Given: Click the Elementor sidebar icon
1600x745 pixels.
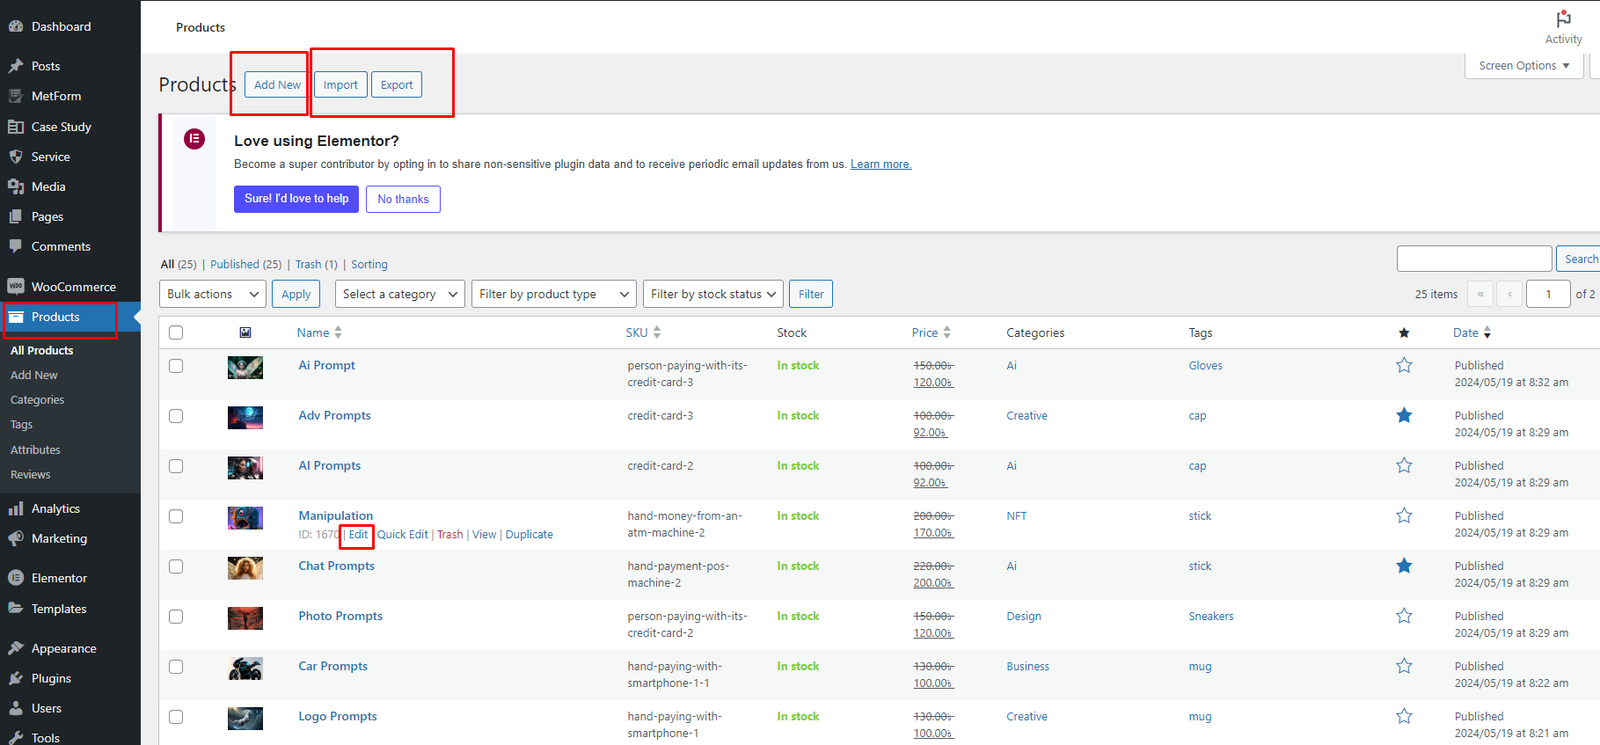Looking at the screenshot, I should click(x=16, y=578).
